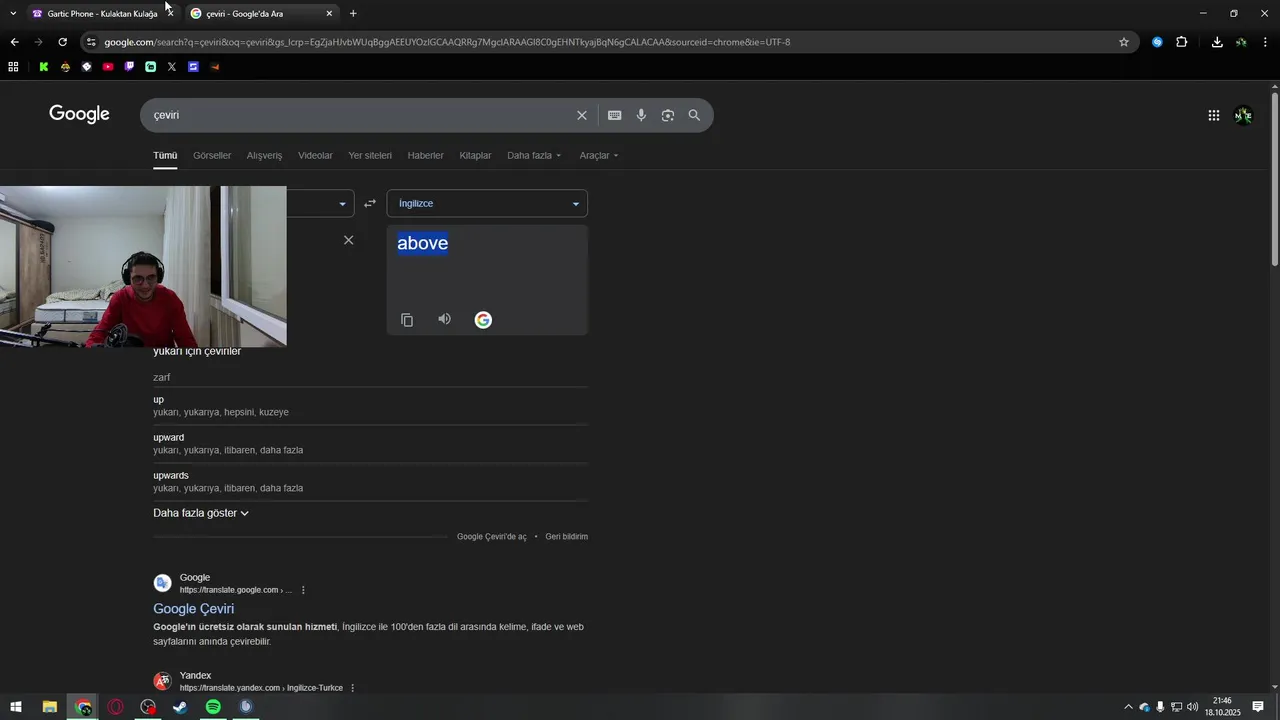Open the Chrome profile icon in the toolbar
Viewport: 1280px width, 720px height.
(x=1241, y=42)
